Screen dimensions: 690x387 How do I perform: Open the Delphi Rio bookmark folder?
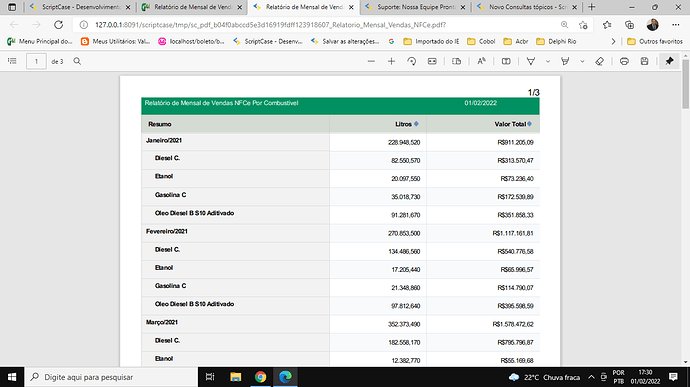(x=556, y=41)
